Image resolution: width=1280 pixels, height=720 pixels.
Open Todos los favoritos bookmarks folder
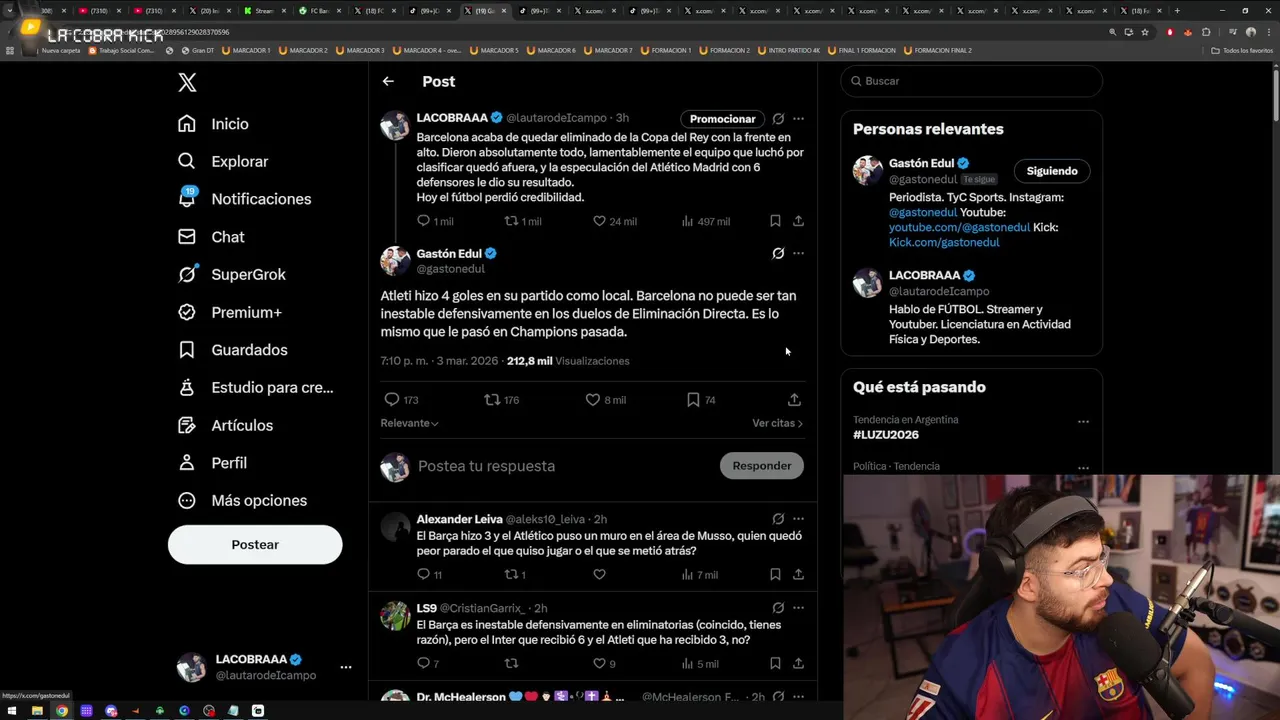(x=1242, y=50)
